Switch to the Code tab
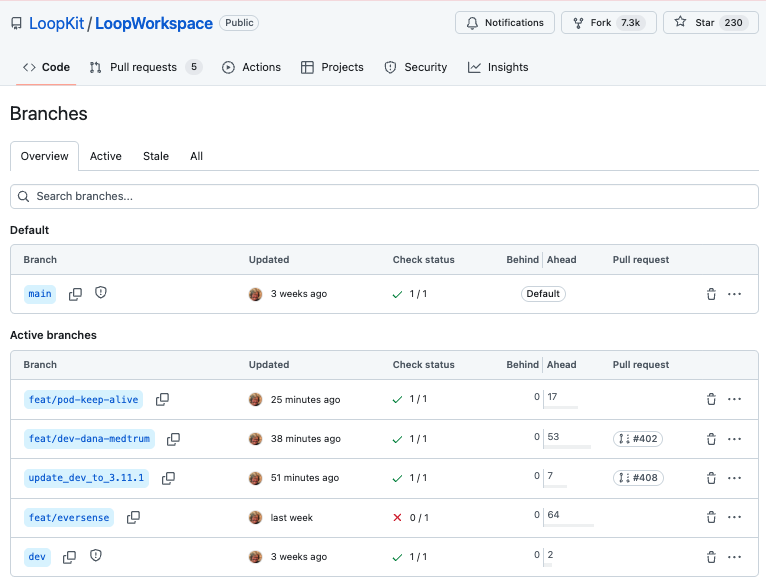The image size is (766, 585). click(x=46, y=67)
